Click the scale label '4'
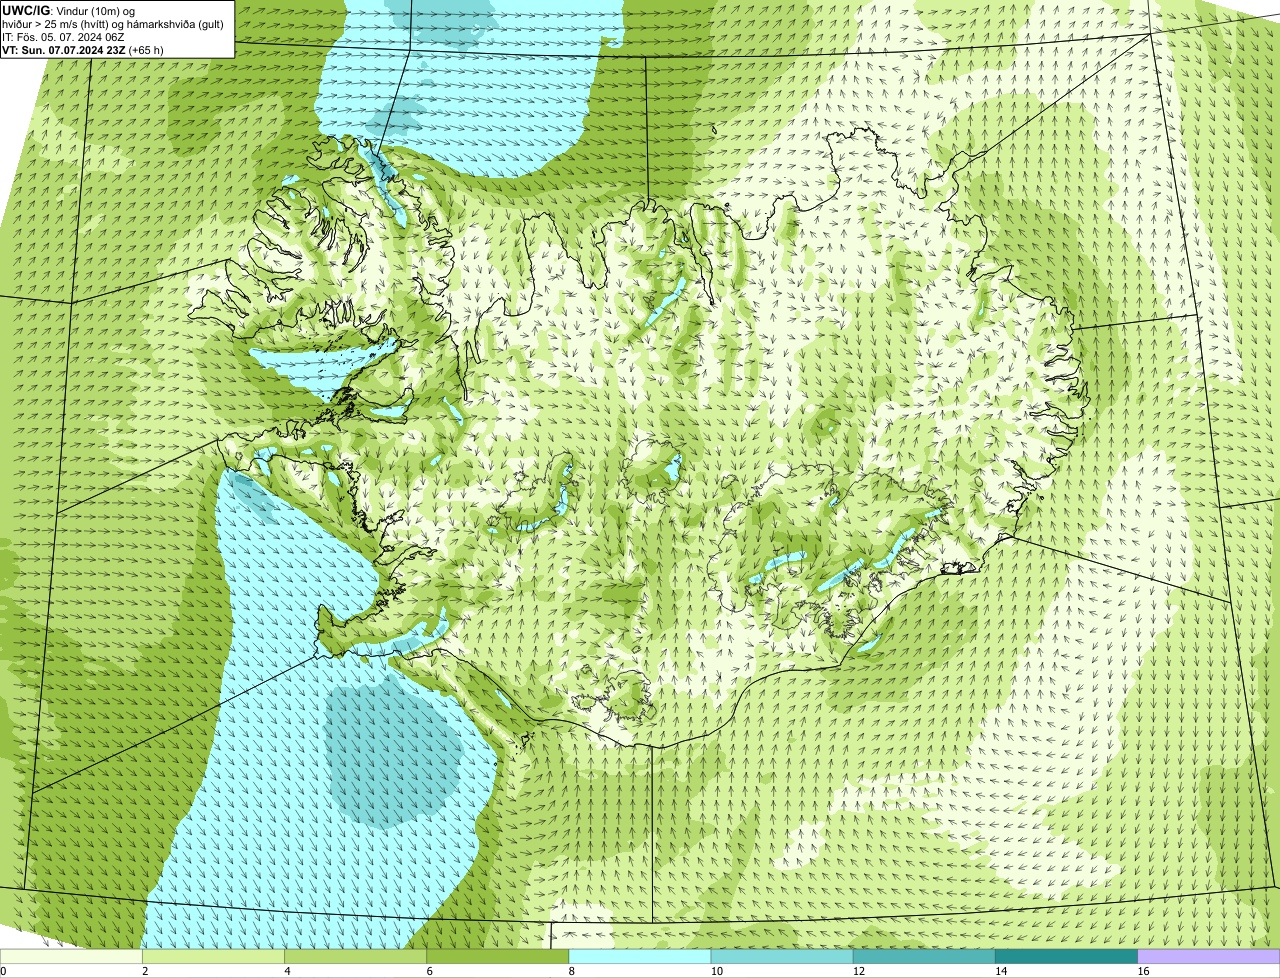The image size is (1280, 978). pos(287,971)
